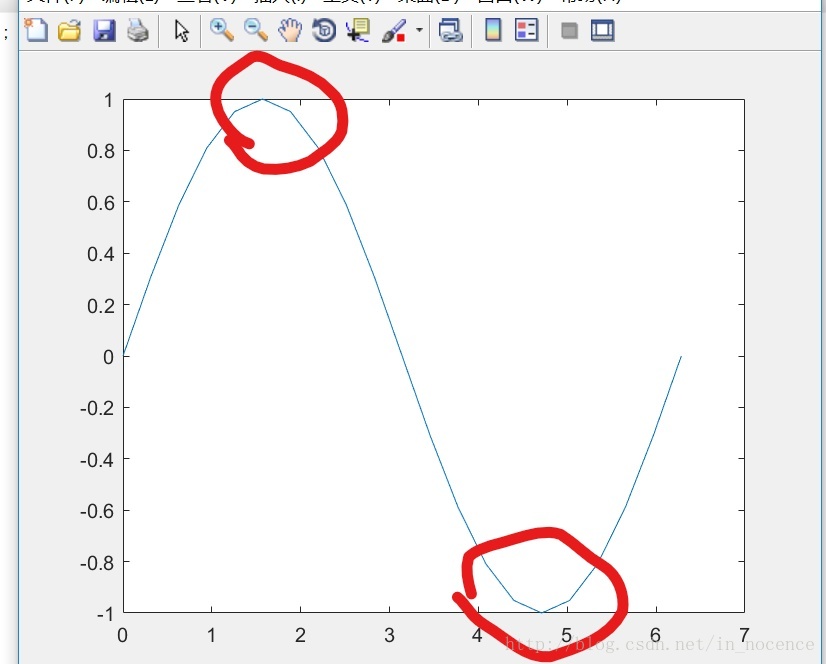The image size is (826, 664).
Task: Print the figure using the printer icon
Action: tap(137, 31)
